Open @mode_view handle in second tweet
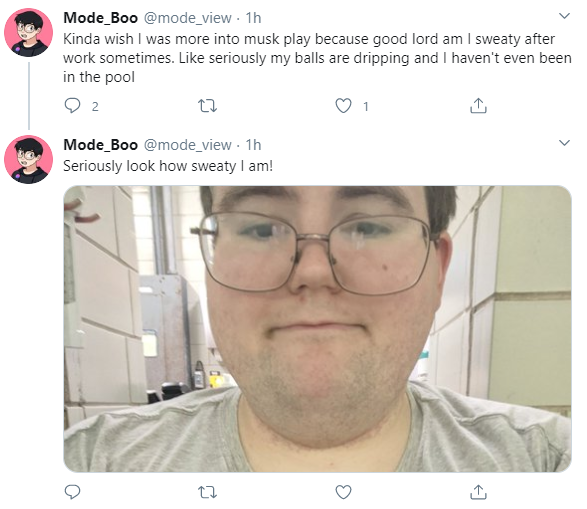 pyautogui.click(x=188, y=145)
